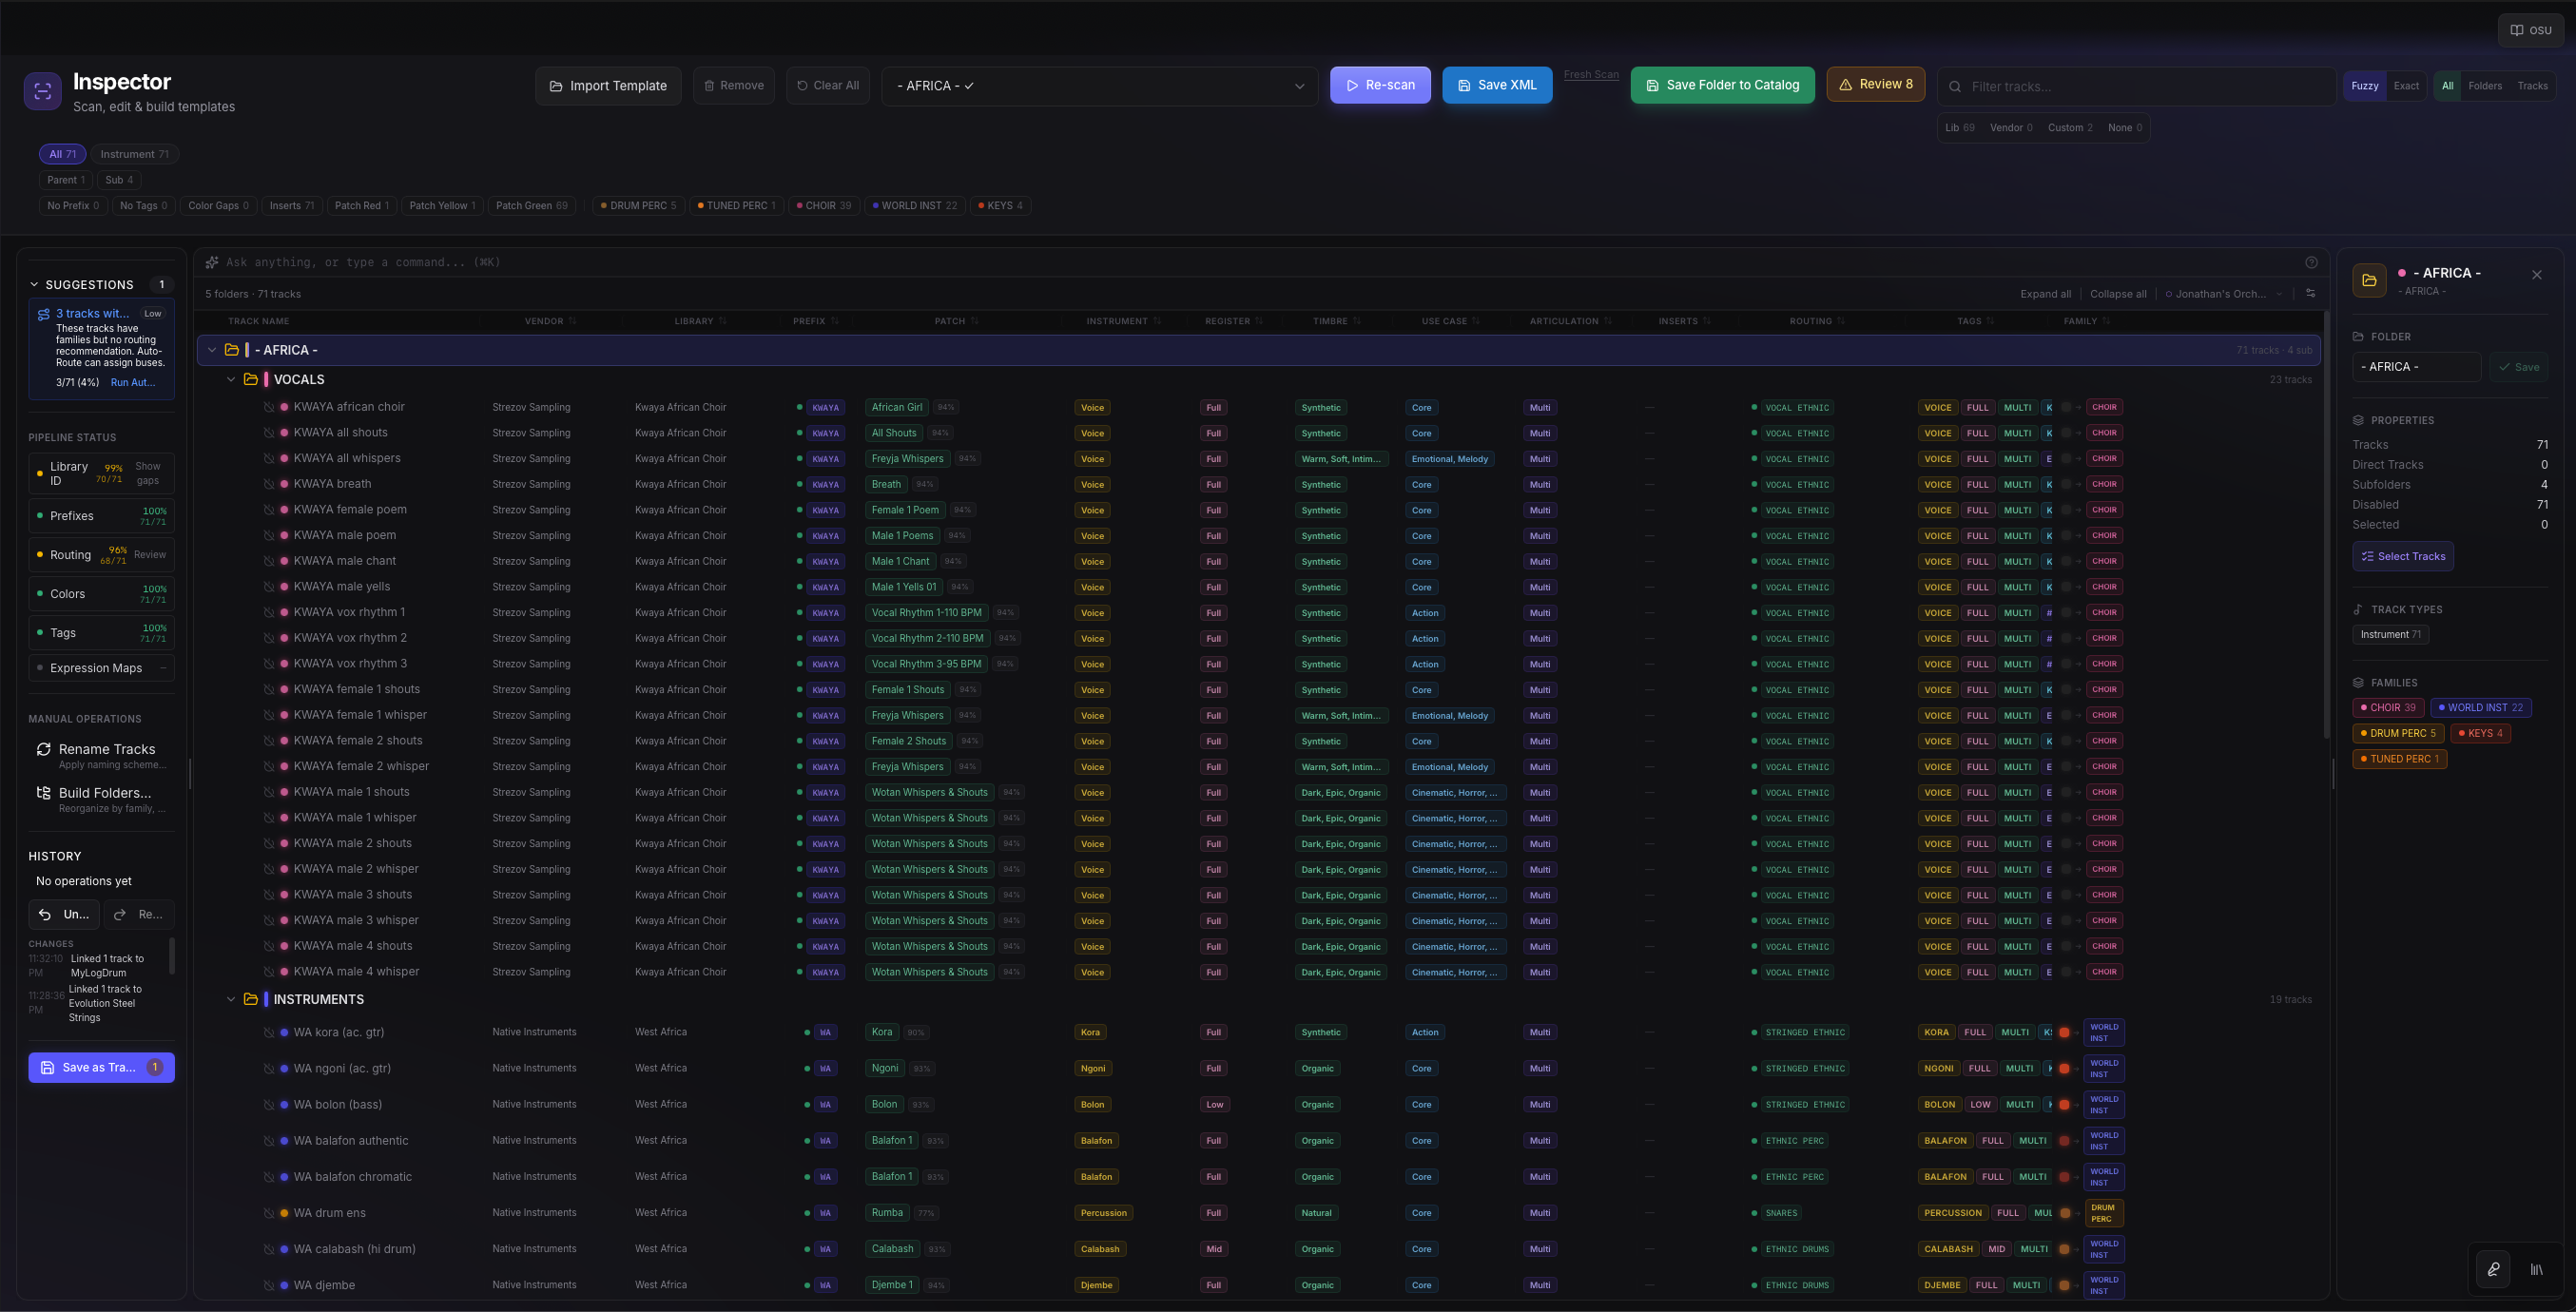Image resolution: width=2576 pixels, height=1312 pixels.
Task: Collapse the SUGGESTIONS section chevron
Action: 34,285
